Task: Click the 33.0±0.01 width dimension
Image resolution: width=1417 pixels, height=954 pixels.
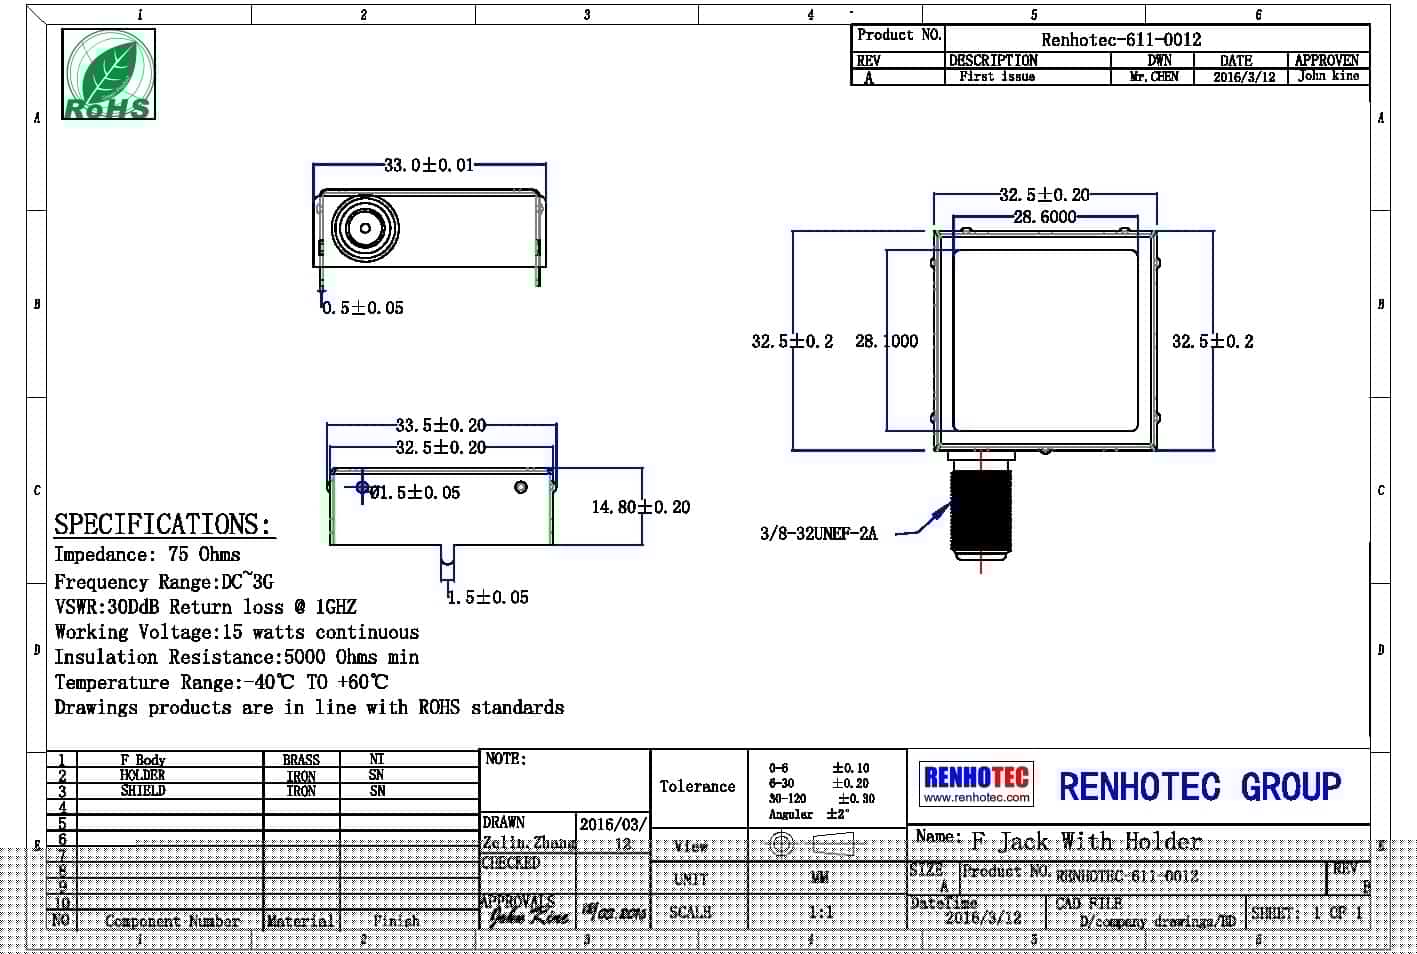Action: click(x=429, y=165)
